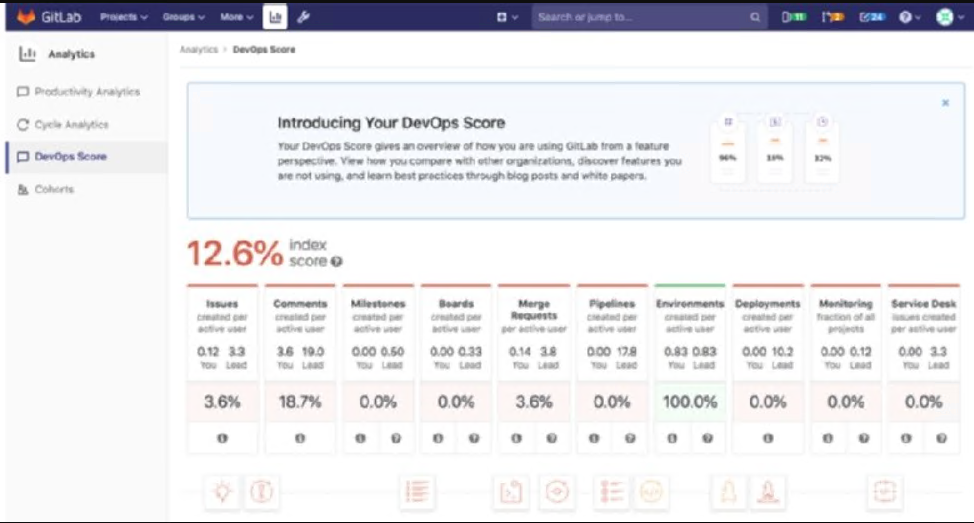Open the plus 'new' dropdown

(x=507, y=17)
